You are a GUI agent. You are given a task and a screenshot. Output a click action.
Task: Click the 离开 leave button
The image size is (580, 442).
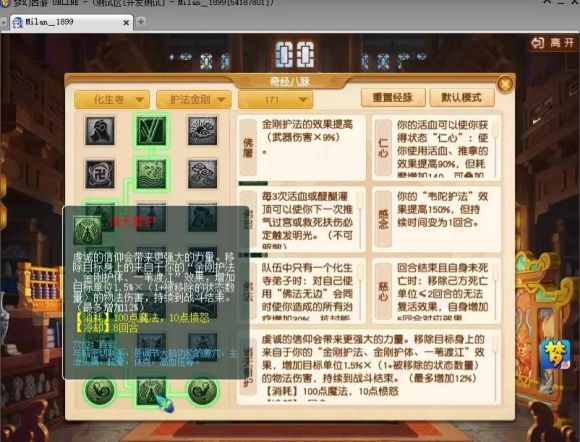553,43
